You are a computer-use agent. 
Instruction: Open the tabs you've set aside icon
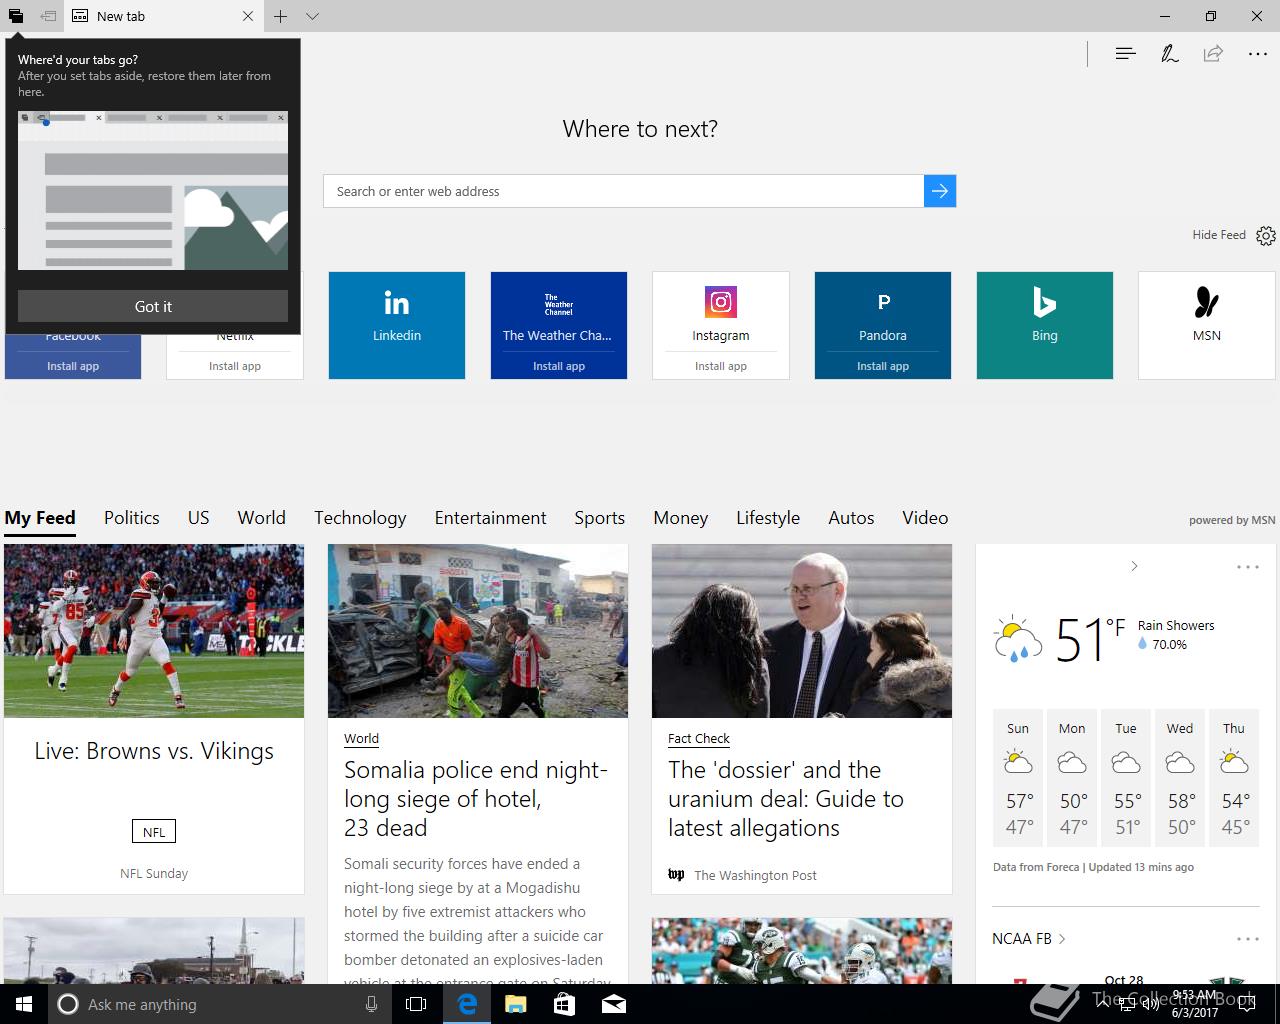coord(16,16)
